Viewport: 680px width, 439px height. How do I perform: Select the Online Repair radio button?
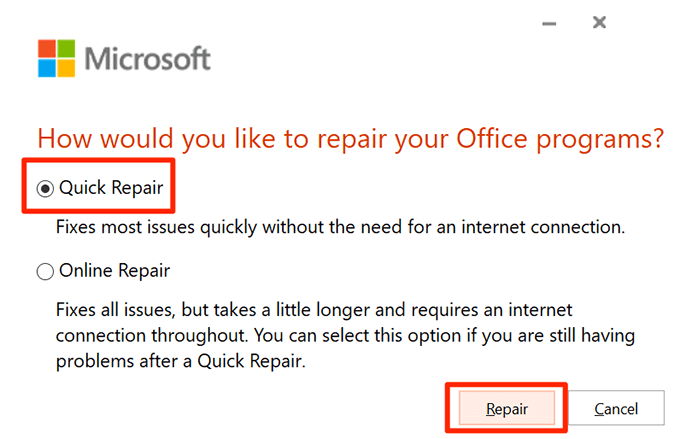(x=46, y=271)
